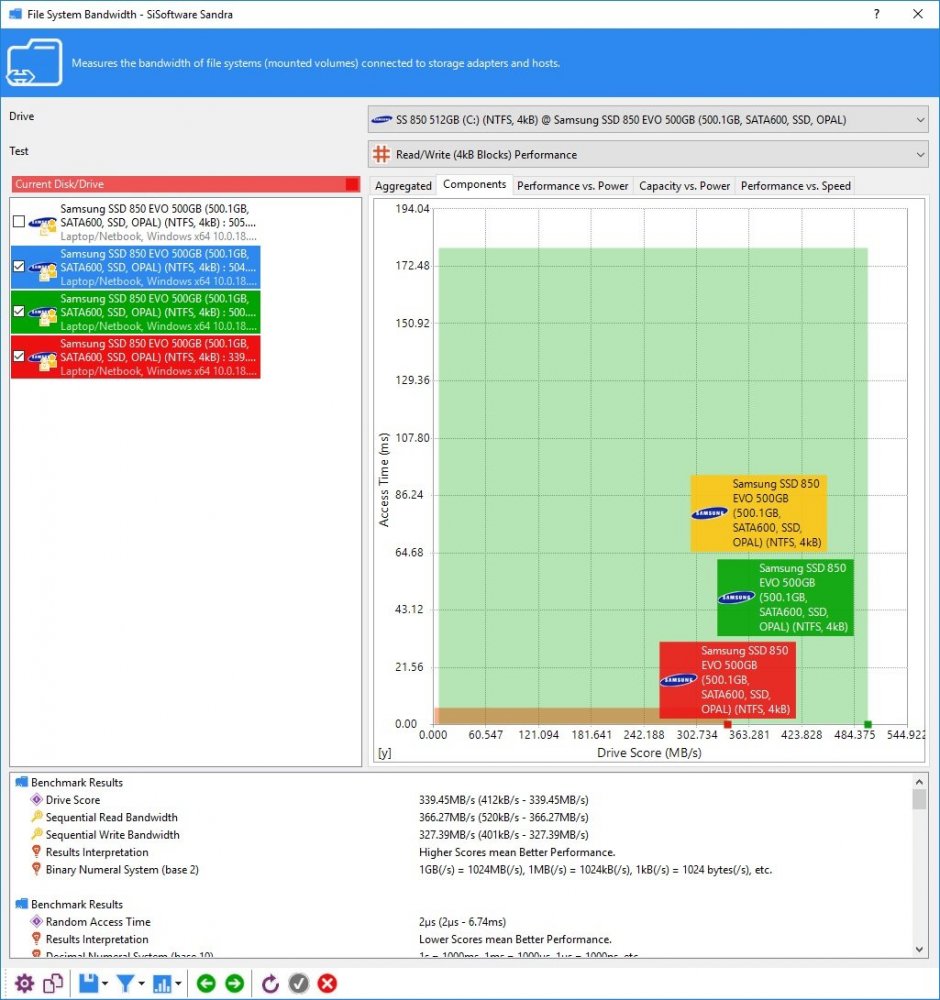The width and height of the screenshot is (940, 1000).
Task: Click the blue bar chart icon
Action: coord(163,983)
